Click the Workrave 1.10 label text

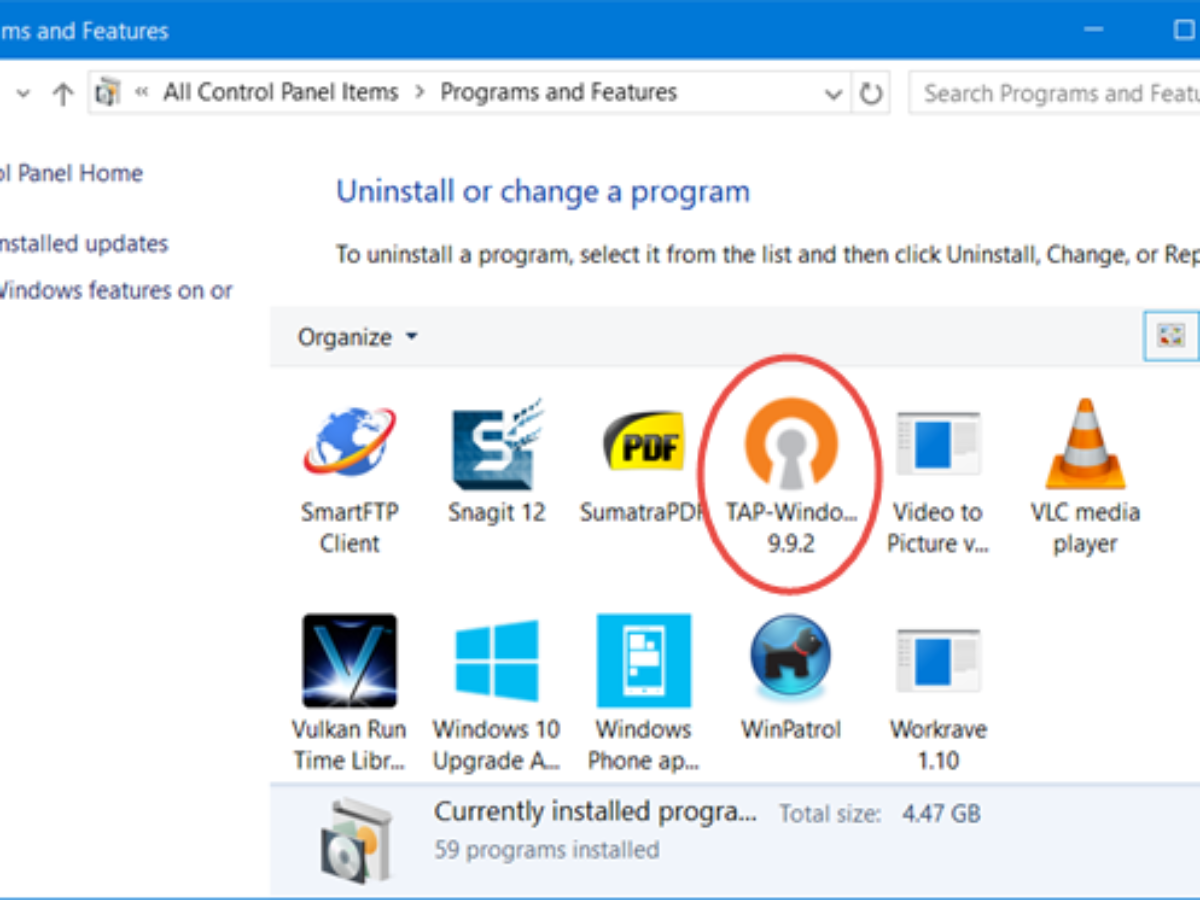(938, 745)
